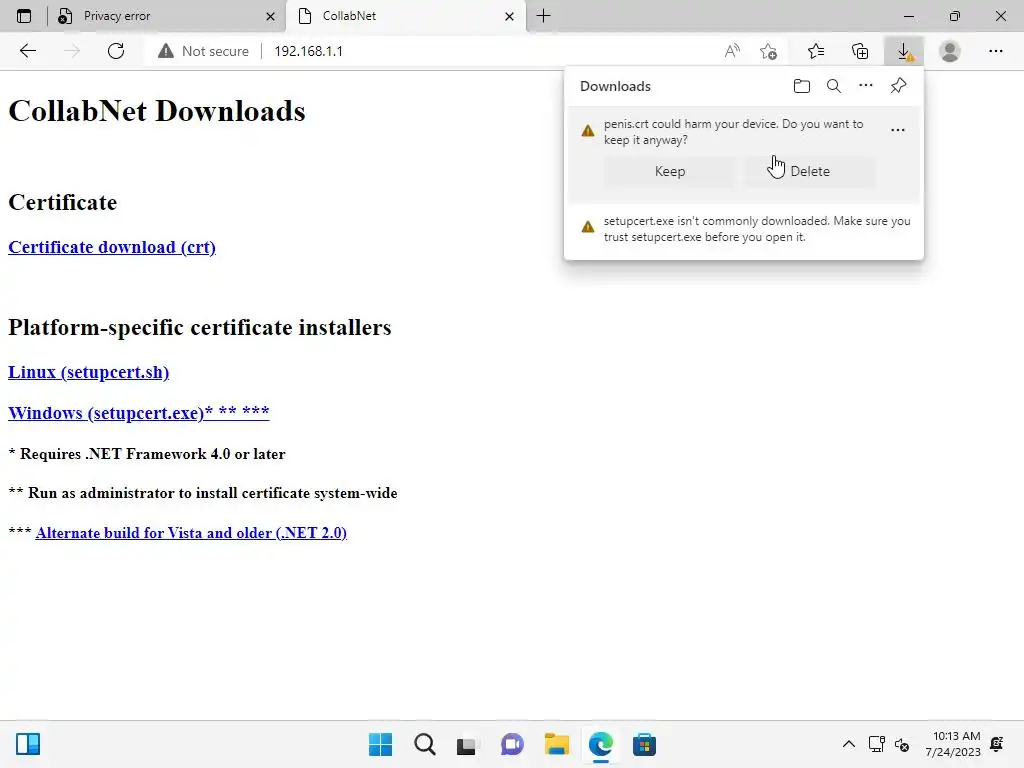Open Widgets from taskbar
The height and width of the screenshot is (768, 1024).
click(x=28, y=744)
